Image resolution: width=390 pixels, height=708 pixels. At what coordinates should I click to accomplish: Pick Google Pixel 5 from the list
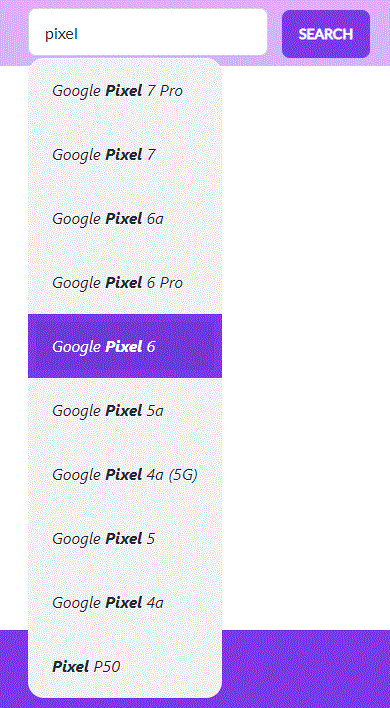(x=125, y=538)
